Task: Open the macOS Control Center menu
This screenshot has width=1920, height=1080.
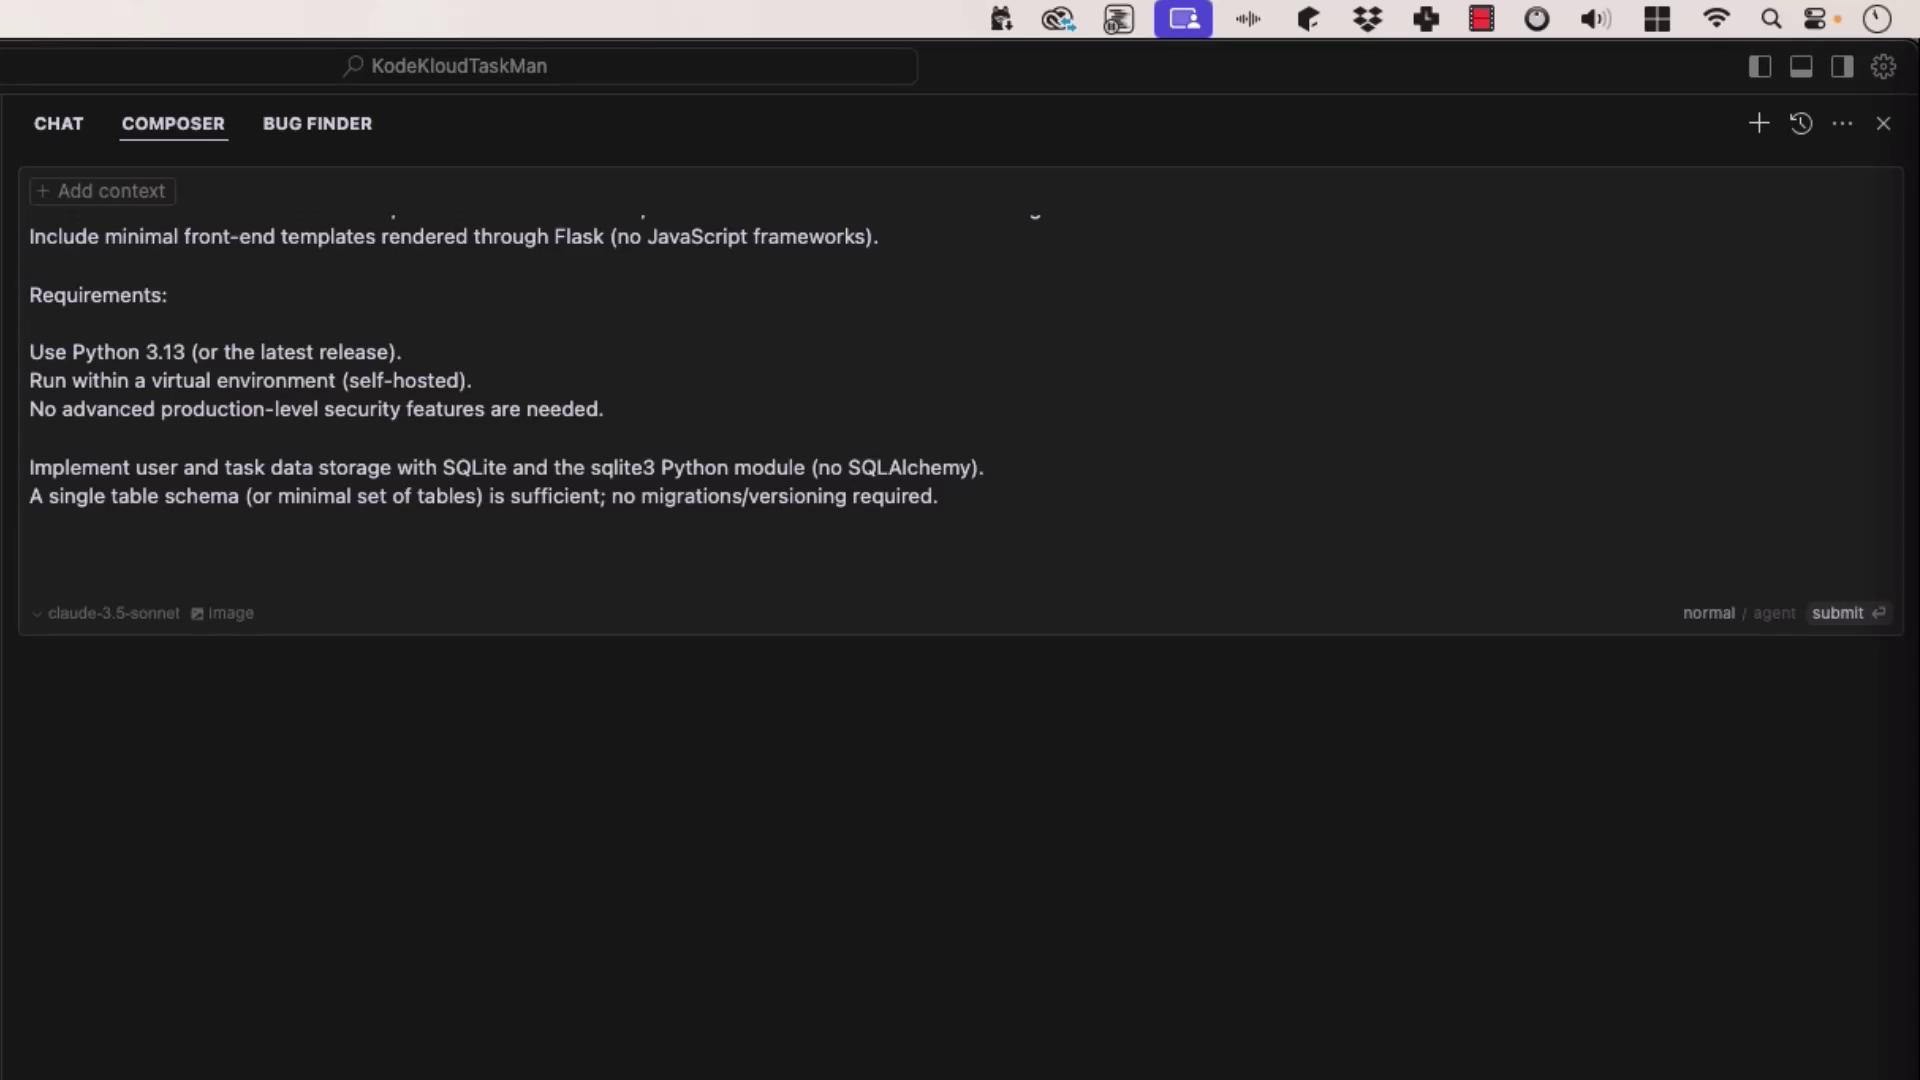Action: click(1816, 19)
